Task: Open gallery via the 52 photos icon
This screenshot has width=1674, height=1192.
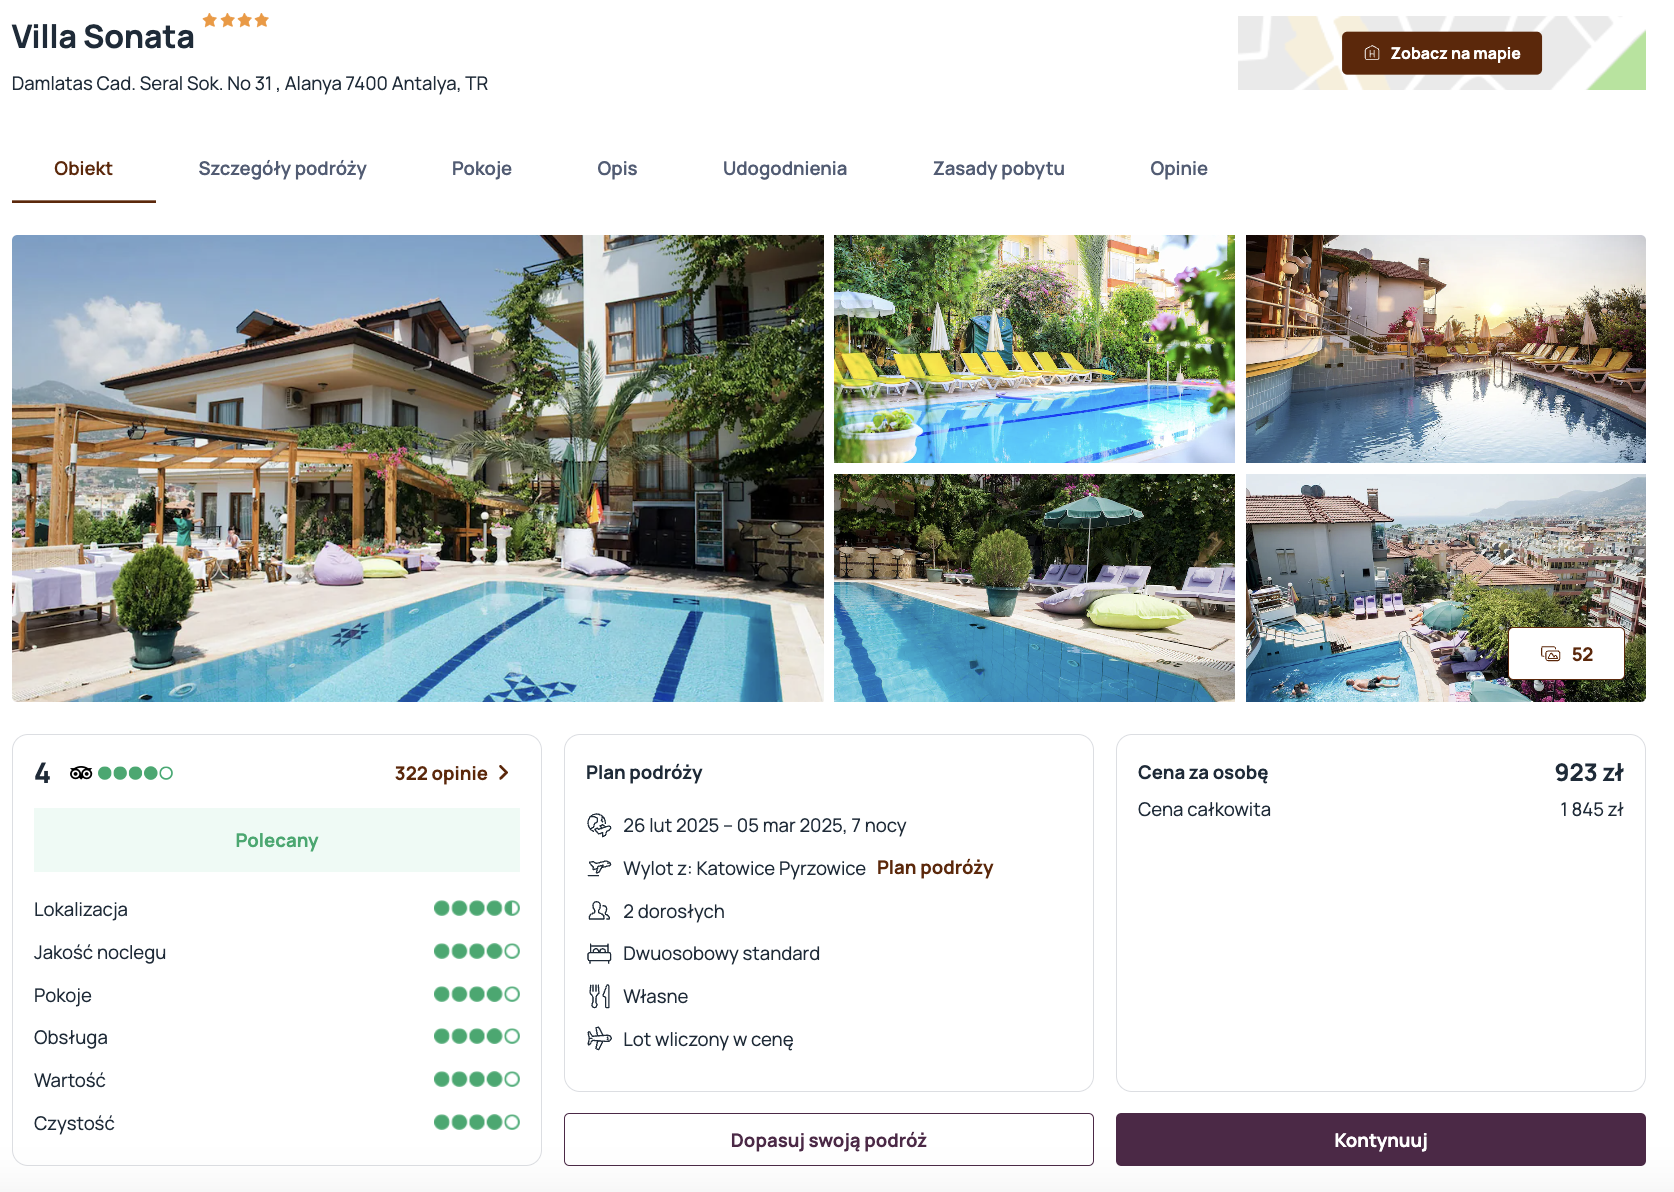Action: 1551,654
